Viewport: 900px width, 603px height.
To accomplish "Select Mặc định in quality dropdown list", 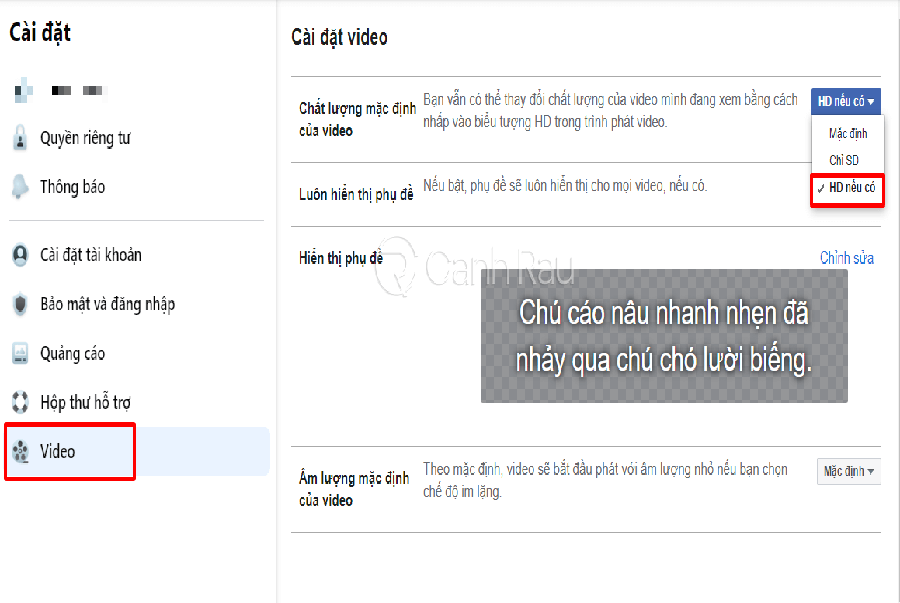I will pos(848,133).
